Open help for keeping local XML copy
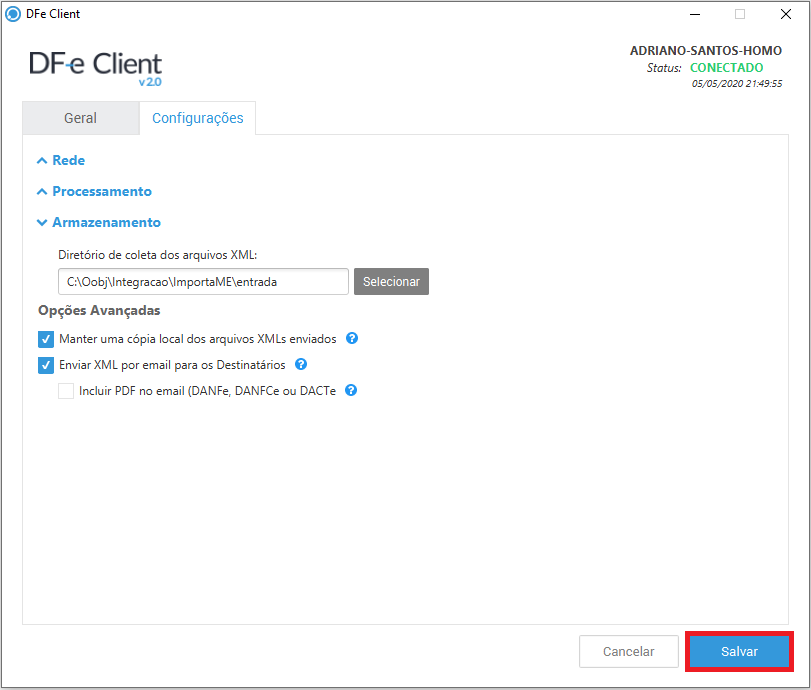This screenshot has height=690, width=811. coord(352,339)
